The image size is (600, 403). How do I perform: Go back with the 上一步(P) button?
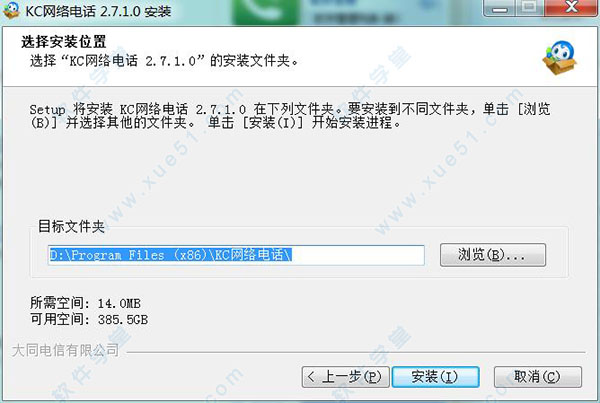pyautogui.click(x=346, y=377)
